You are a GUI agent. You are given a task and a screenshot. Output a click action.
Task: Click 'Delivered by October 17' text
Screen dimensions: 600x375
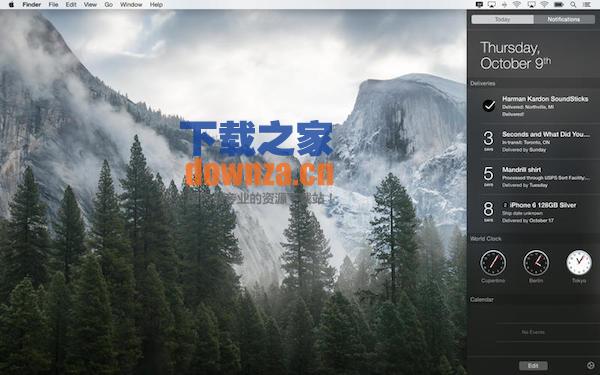point(528,220)
